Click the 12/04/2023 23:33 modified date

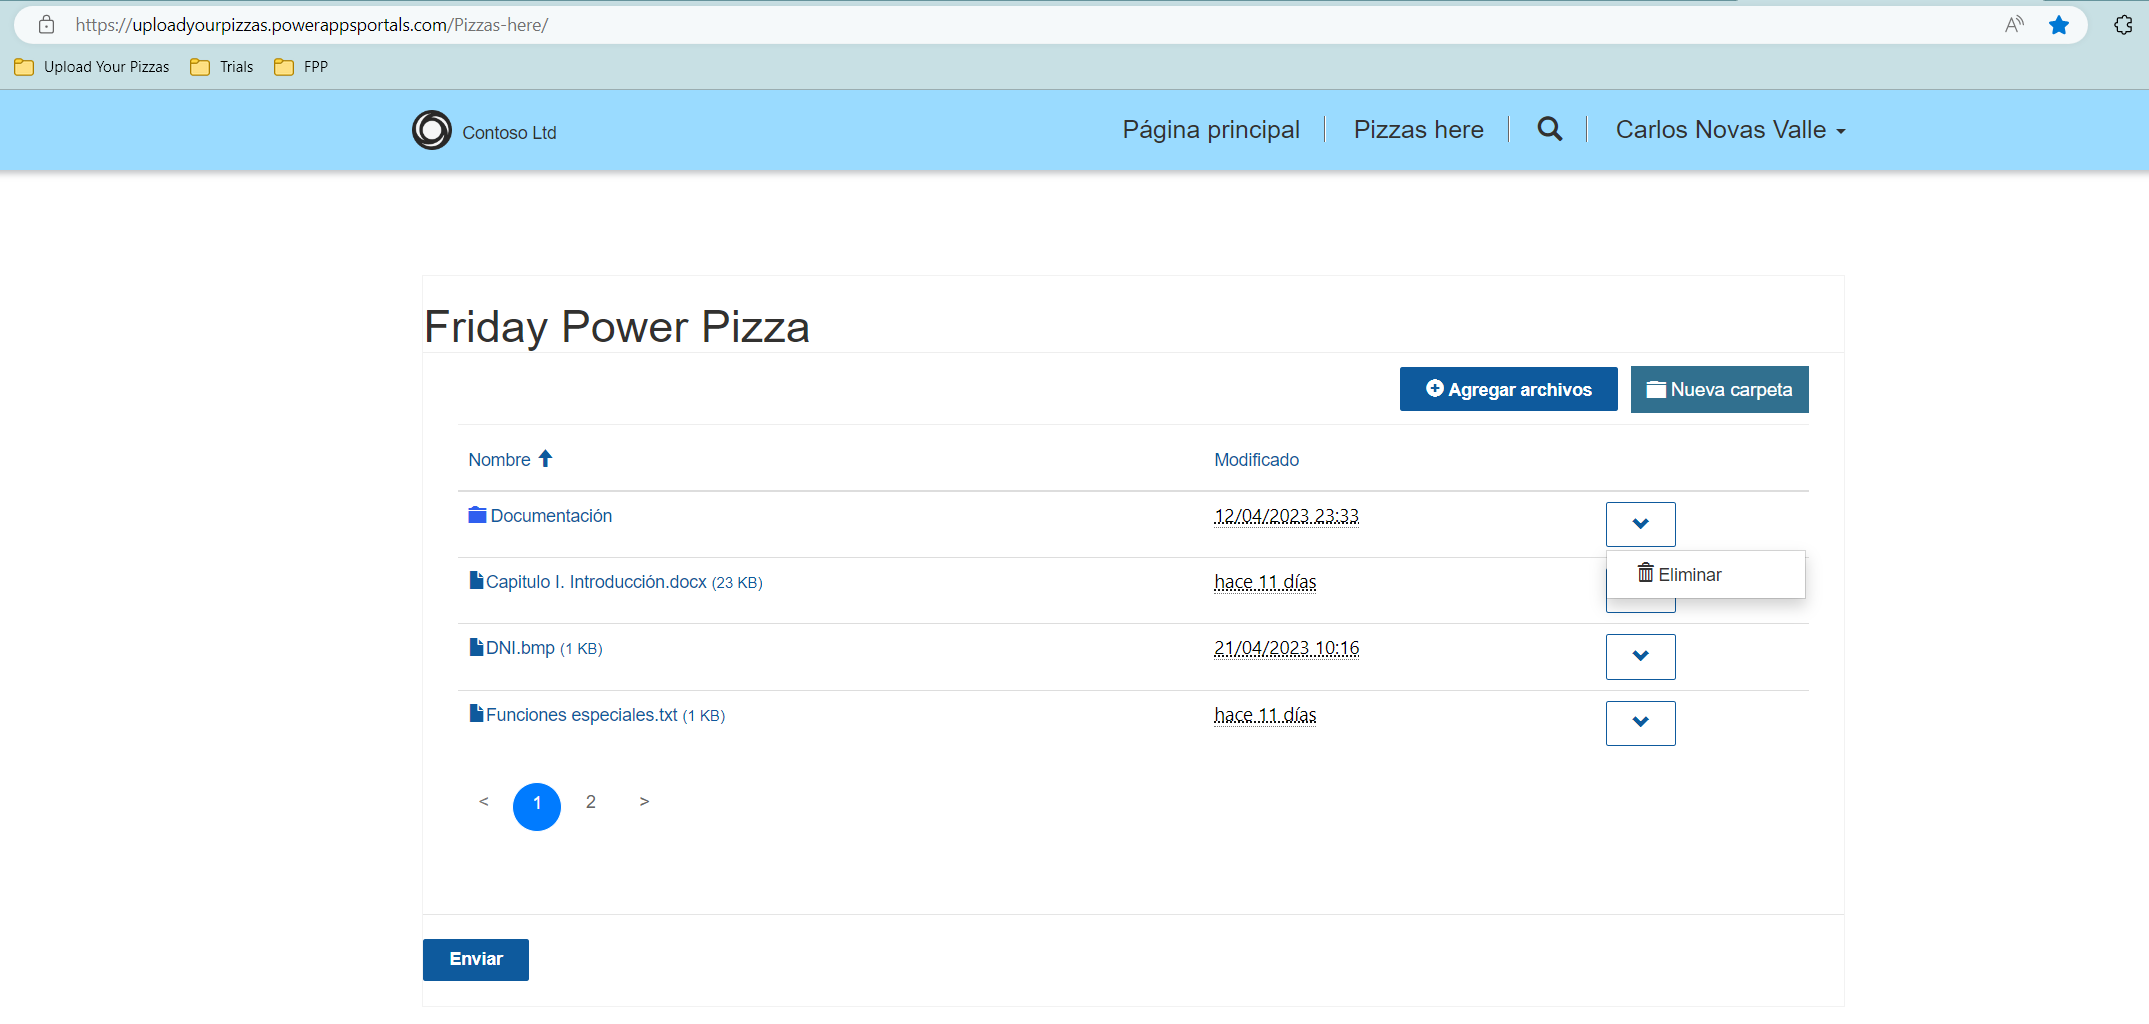1286,516
